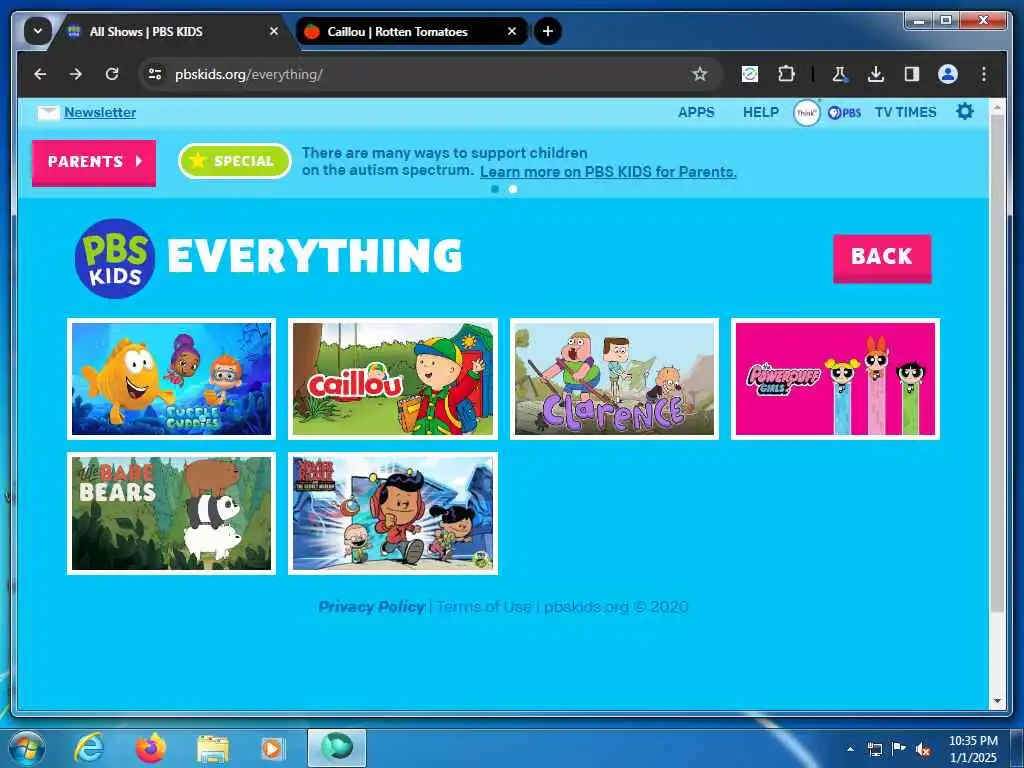Screen dimensions: 1024x768
Task: Show hidden system tray icons arrow
Action: click(850, 749)
